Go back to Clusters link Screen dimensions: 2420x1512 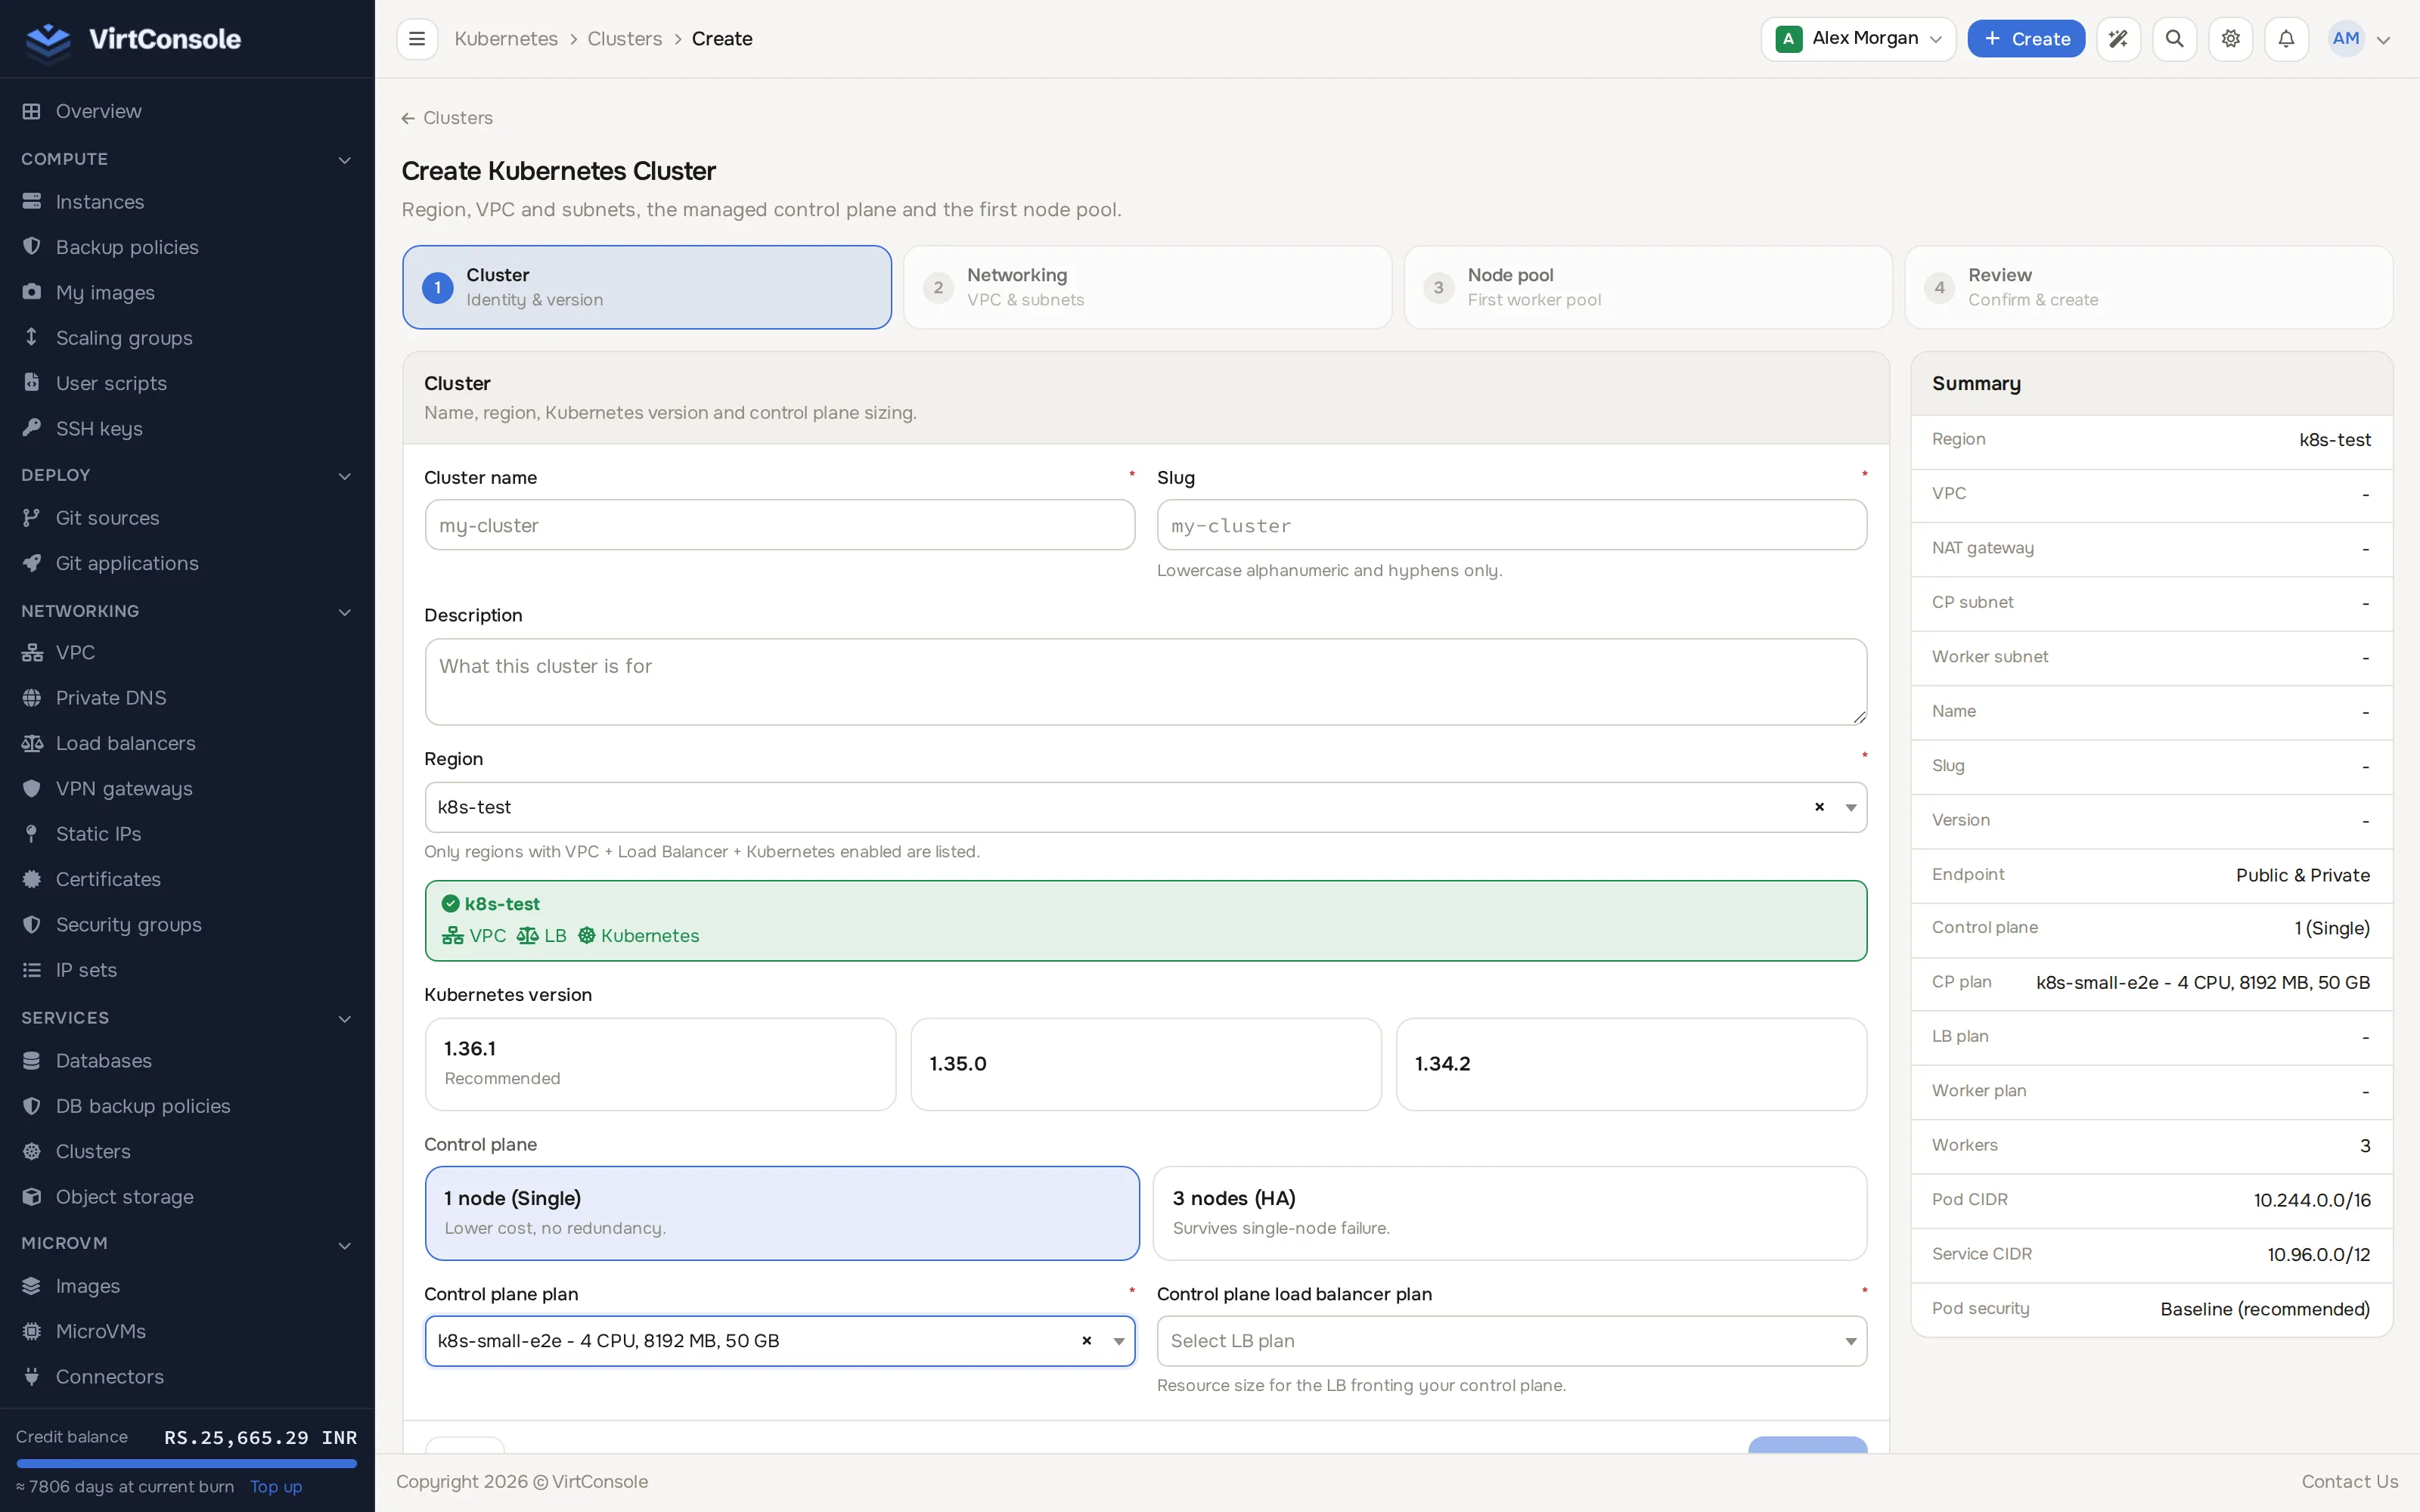(447, 118)
